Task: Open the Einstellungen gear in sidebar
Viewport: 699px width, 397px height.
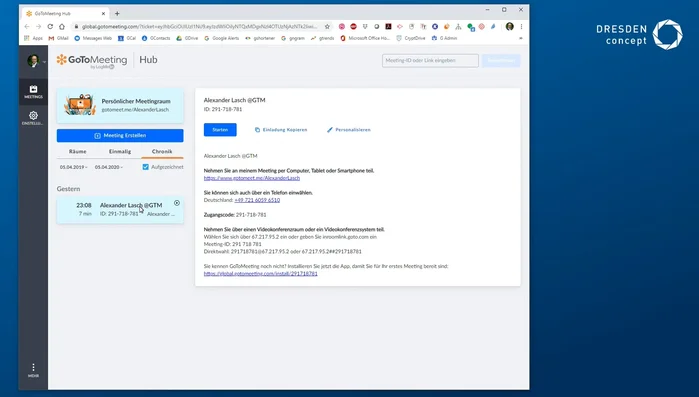Action: pyautogui.click(x=33, y=118)
